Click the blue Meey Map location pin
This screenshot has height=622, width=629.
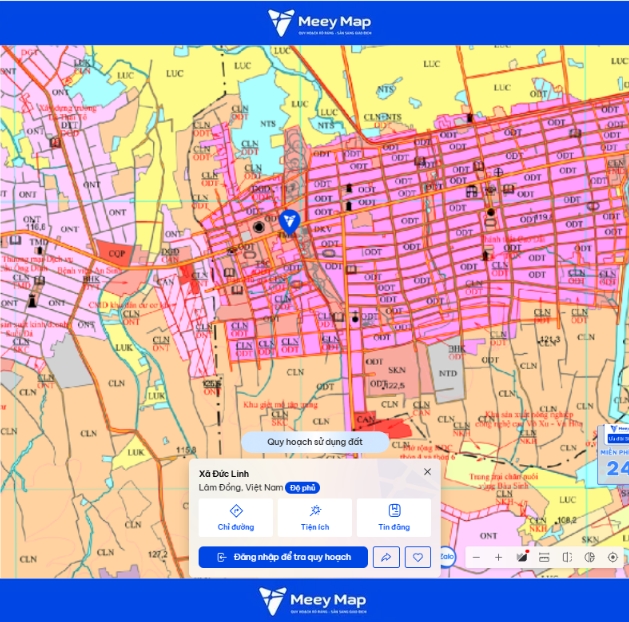coord(289,222)
